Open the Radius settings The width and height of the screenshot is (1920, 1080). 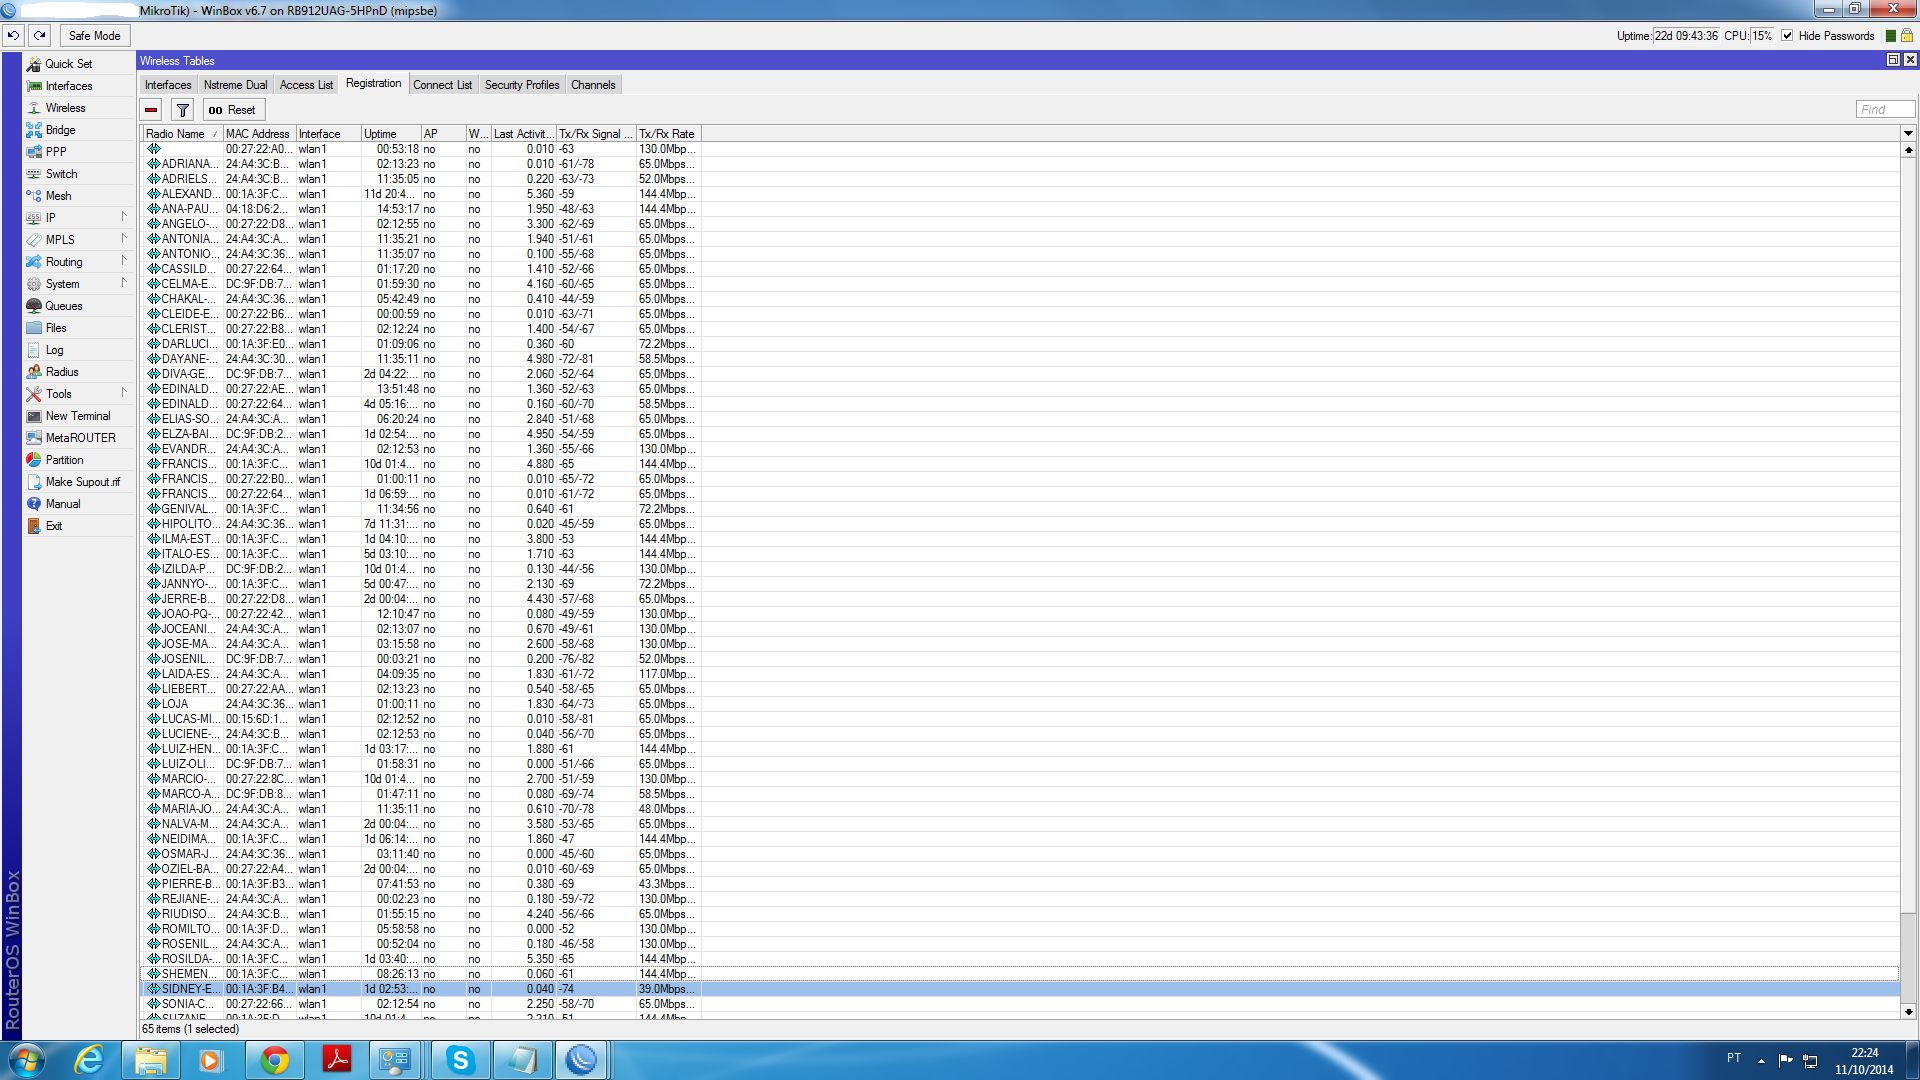[x=62, y=372]
